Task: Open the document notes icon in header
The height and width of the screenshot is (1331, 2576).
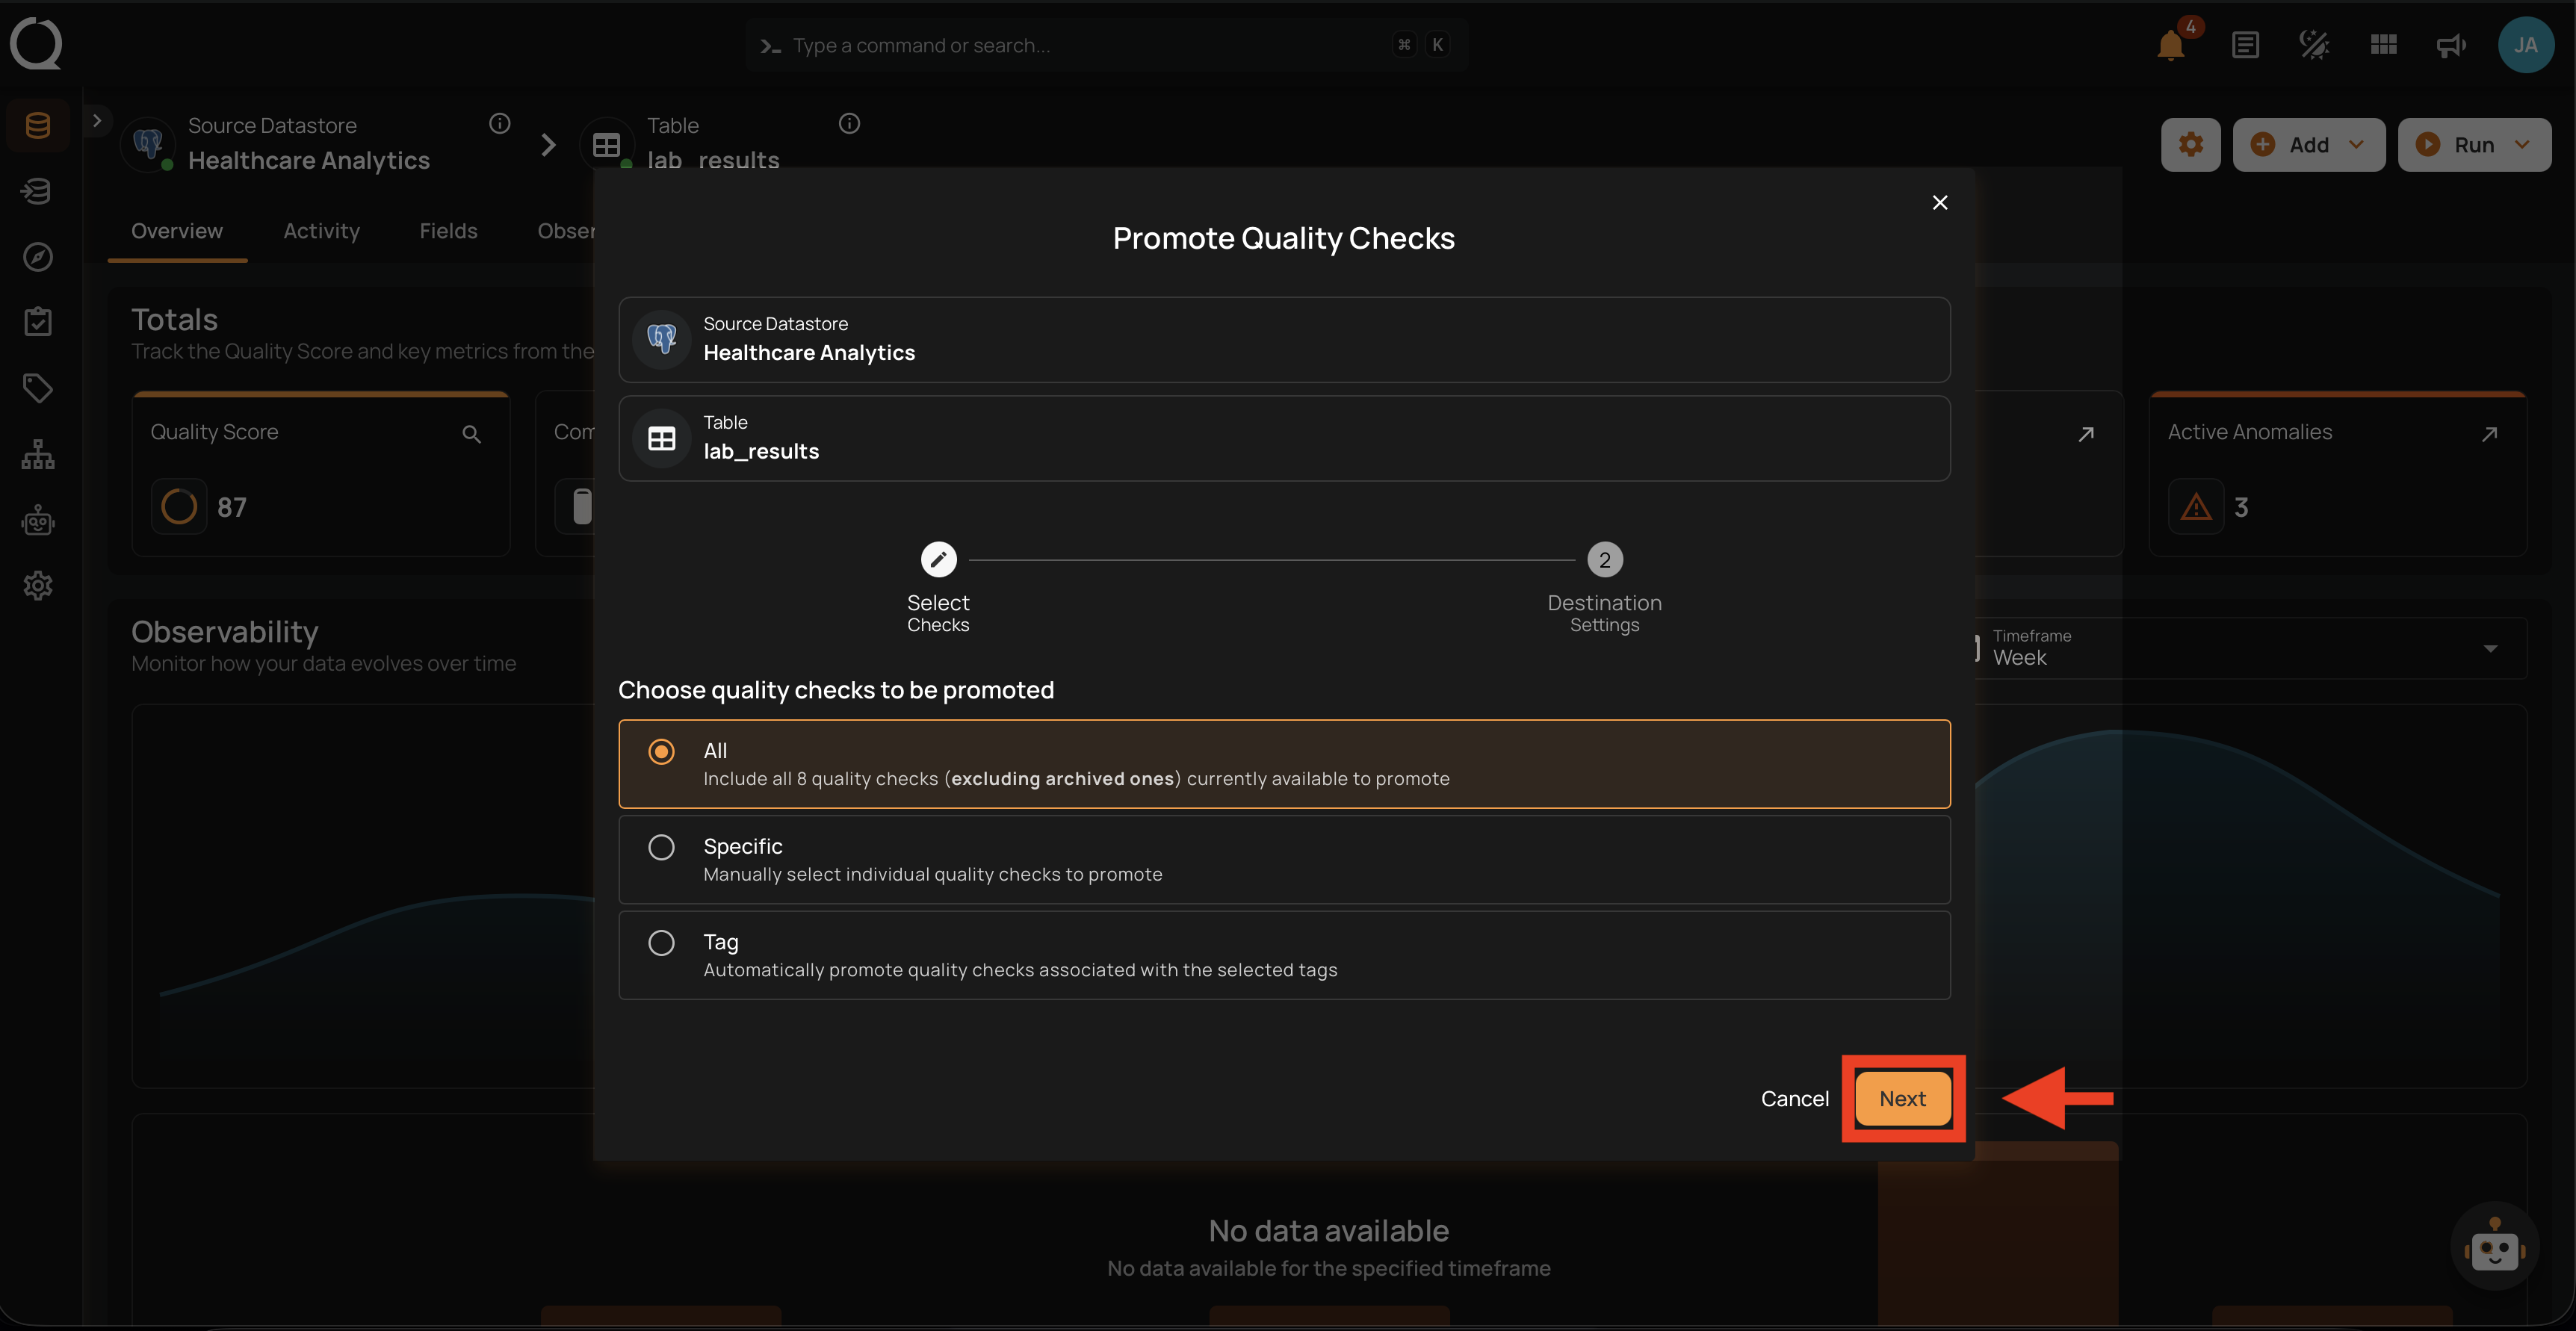Action: pos(2245,45)
